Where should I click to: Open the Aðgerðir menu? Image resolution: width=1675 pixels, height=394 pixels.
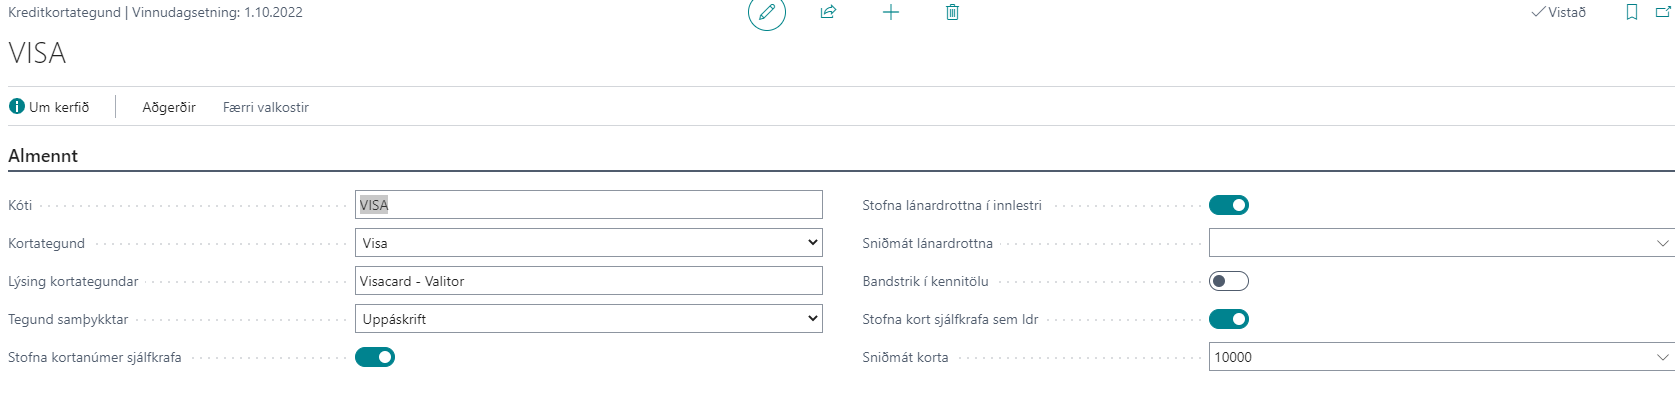tap(169, 107)
